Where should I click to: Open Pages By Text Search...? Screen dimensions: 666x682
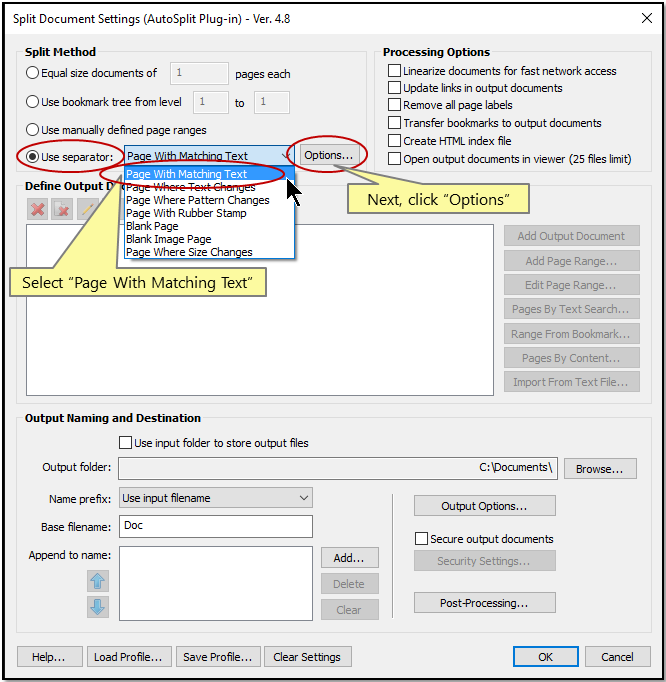coord(572,309)
